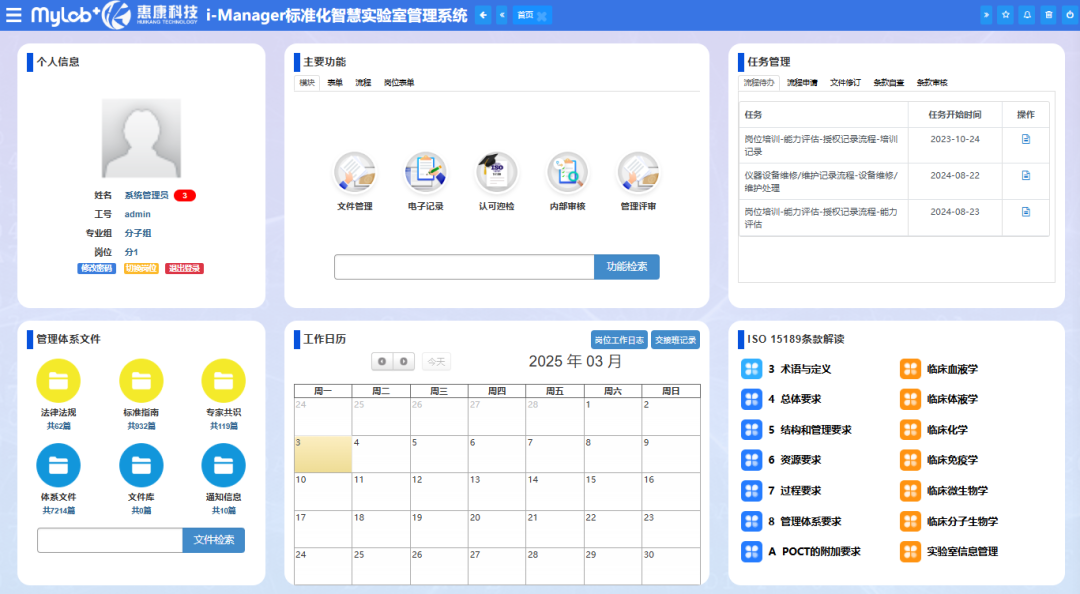
Task: Click the 功能检索 button
Action: (x=627, y=267)
